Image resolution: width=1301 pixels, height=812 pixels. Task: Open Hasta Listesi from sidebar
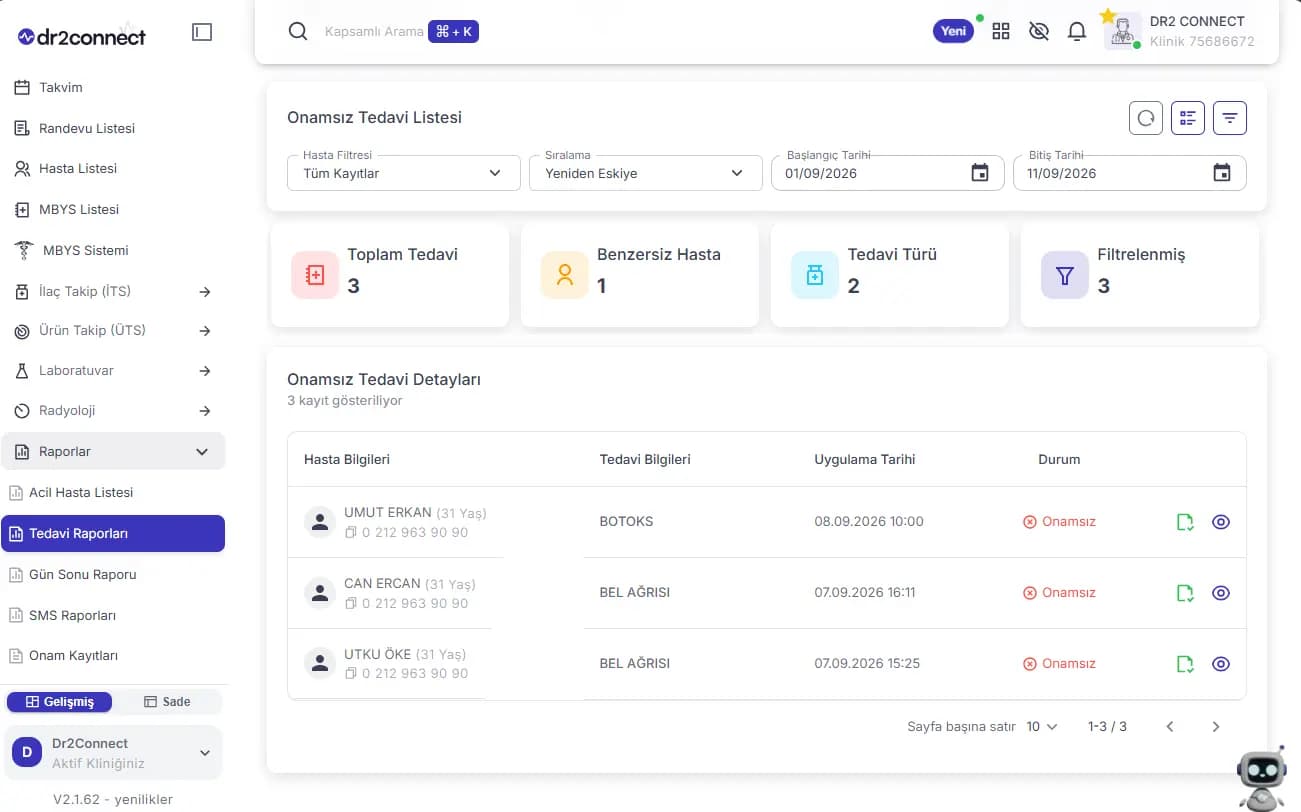78,168
